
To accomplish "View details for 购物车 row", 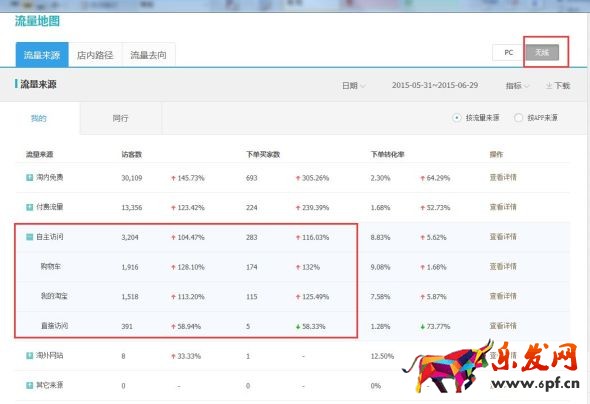I will tap(503, 266).
